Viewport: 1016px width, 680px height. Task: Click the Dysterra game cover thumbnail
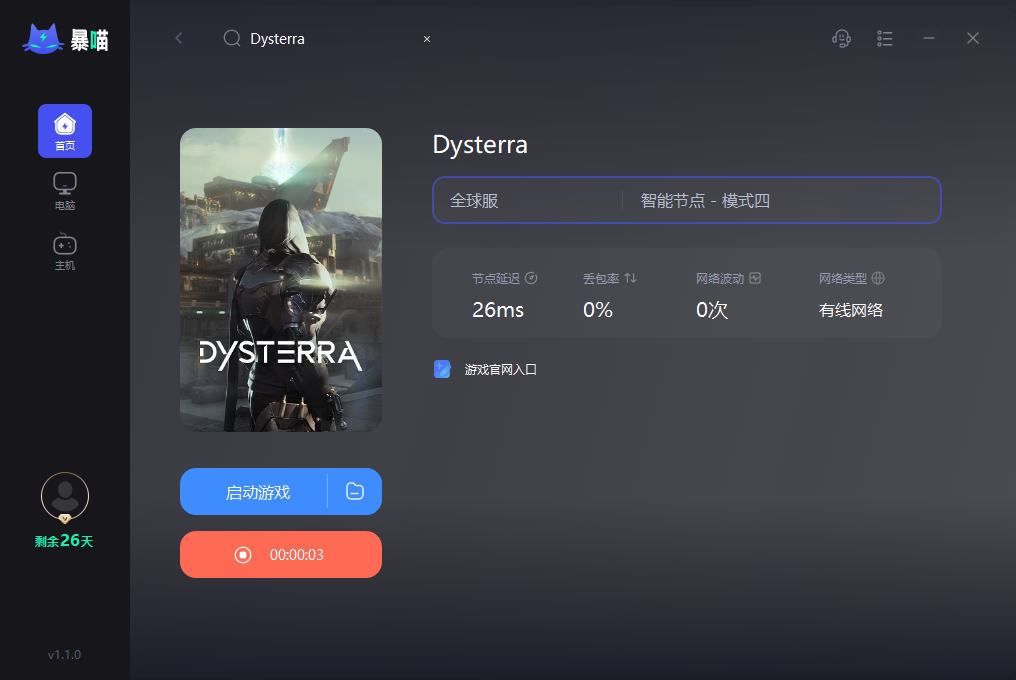[281, 279]
